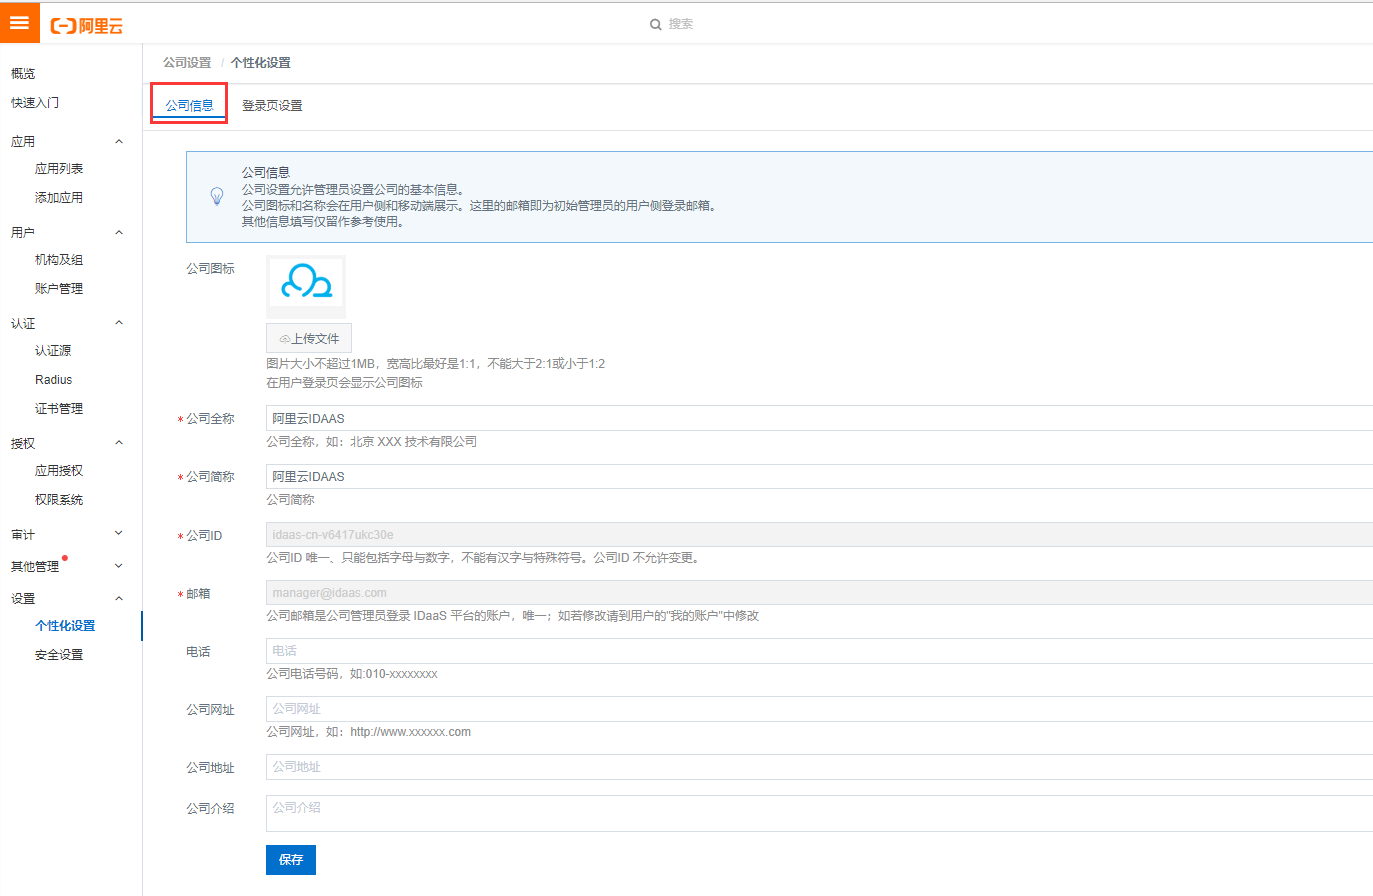
Task: Open the orange hamburger menu
Action: coord(20,22)
